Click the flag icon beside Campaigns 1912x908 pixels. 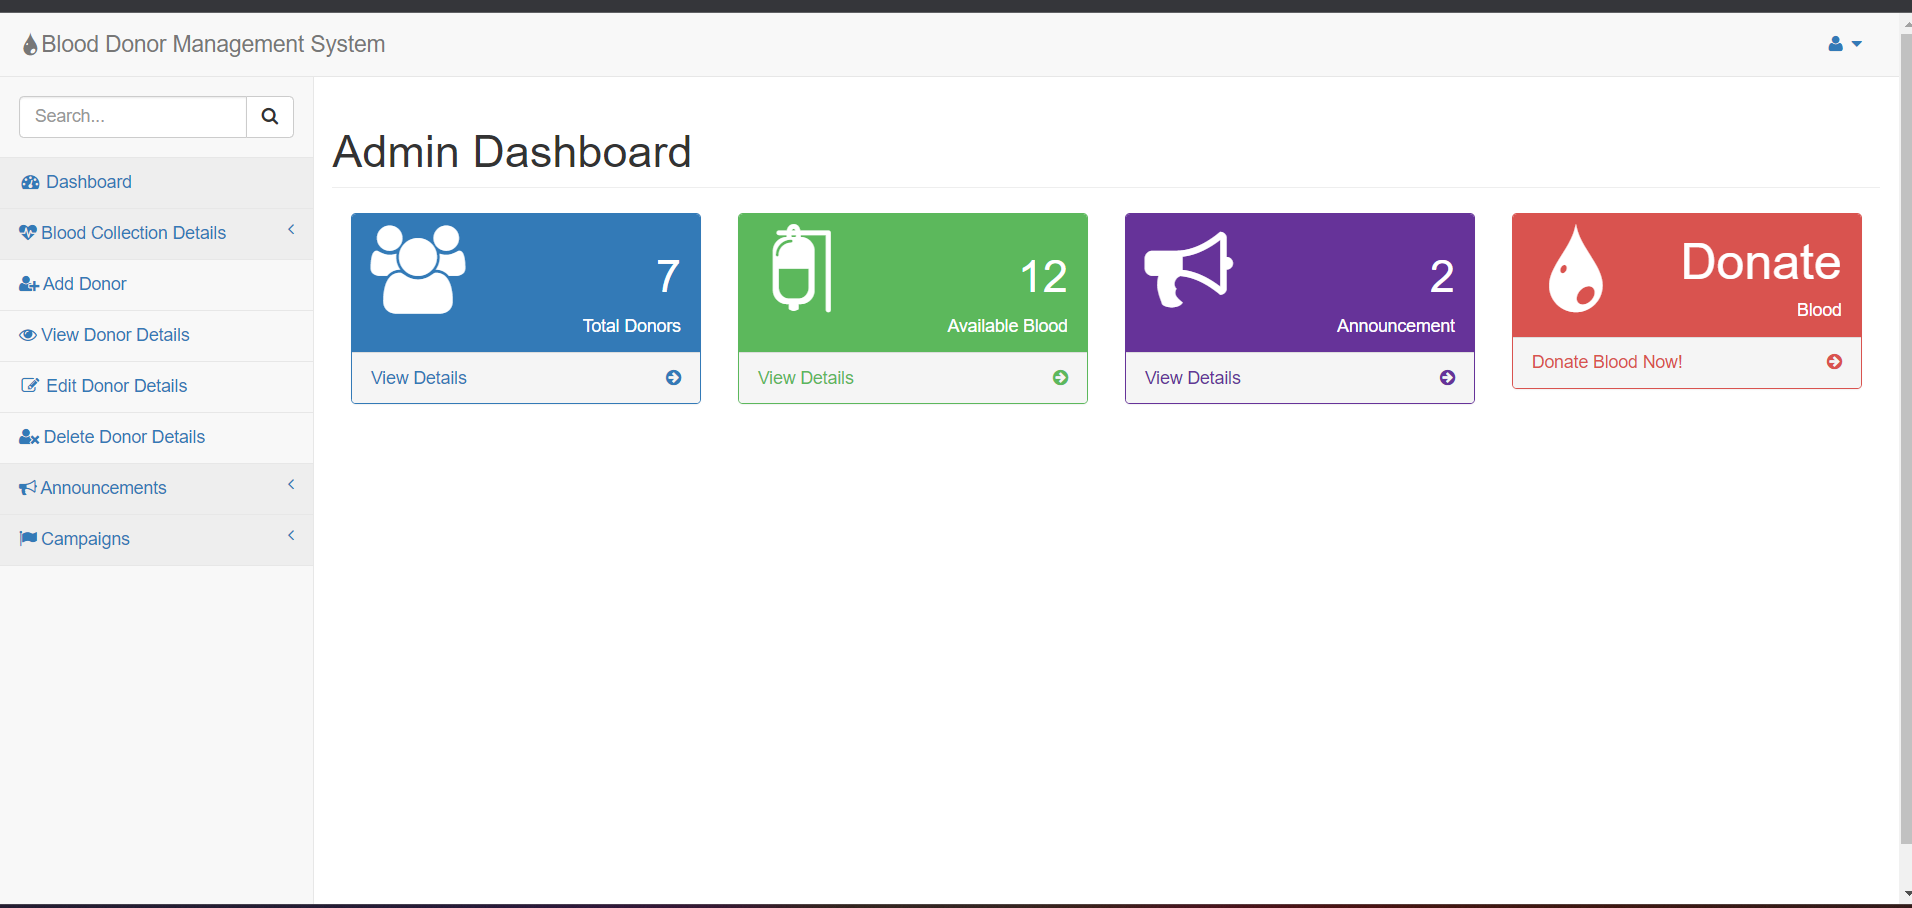coord(27,538)
